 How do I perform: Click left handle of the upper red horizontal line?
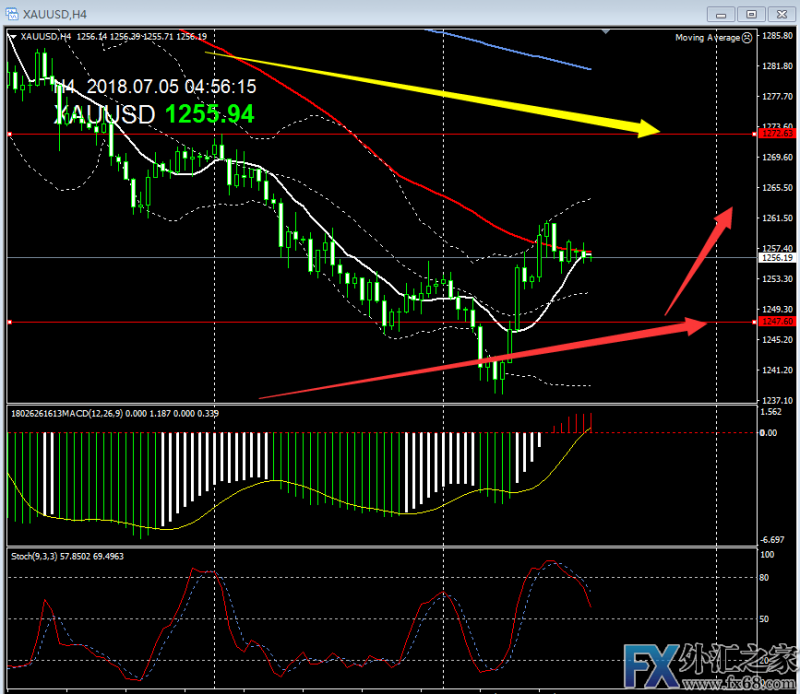(x=10, y=134)
